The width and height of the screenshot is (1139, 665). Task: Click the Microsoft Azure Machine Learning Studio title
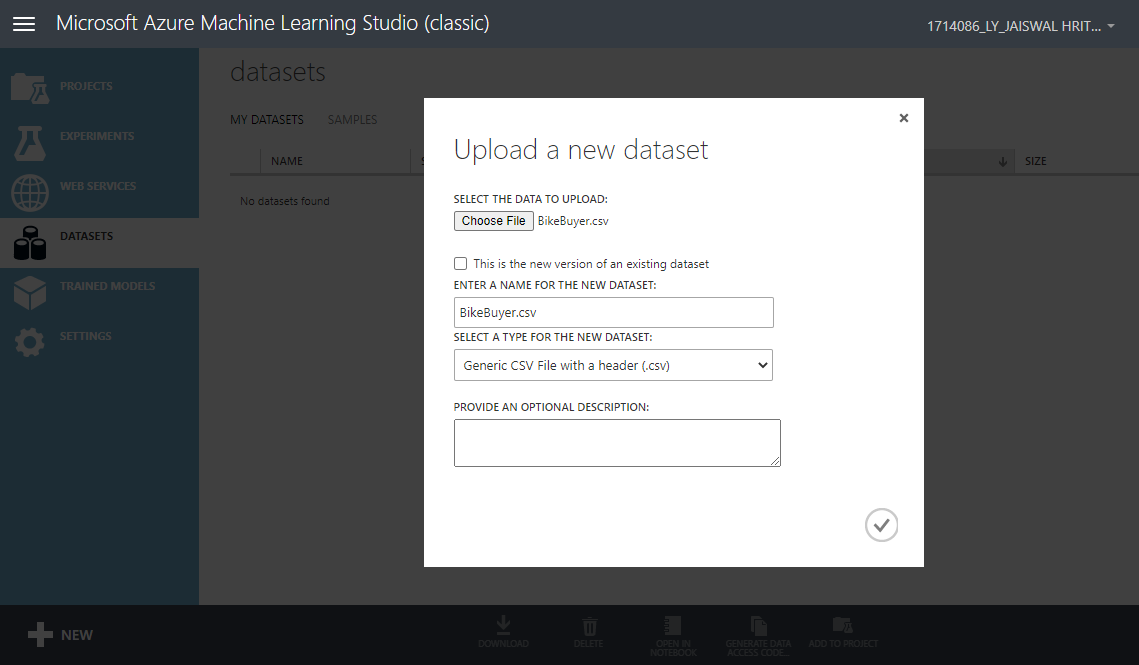pyautogui.click(x=272, y=23)
